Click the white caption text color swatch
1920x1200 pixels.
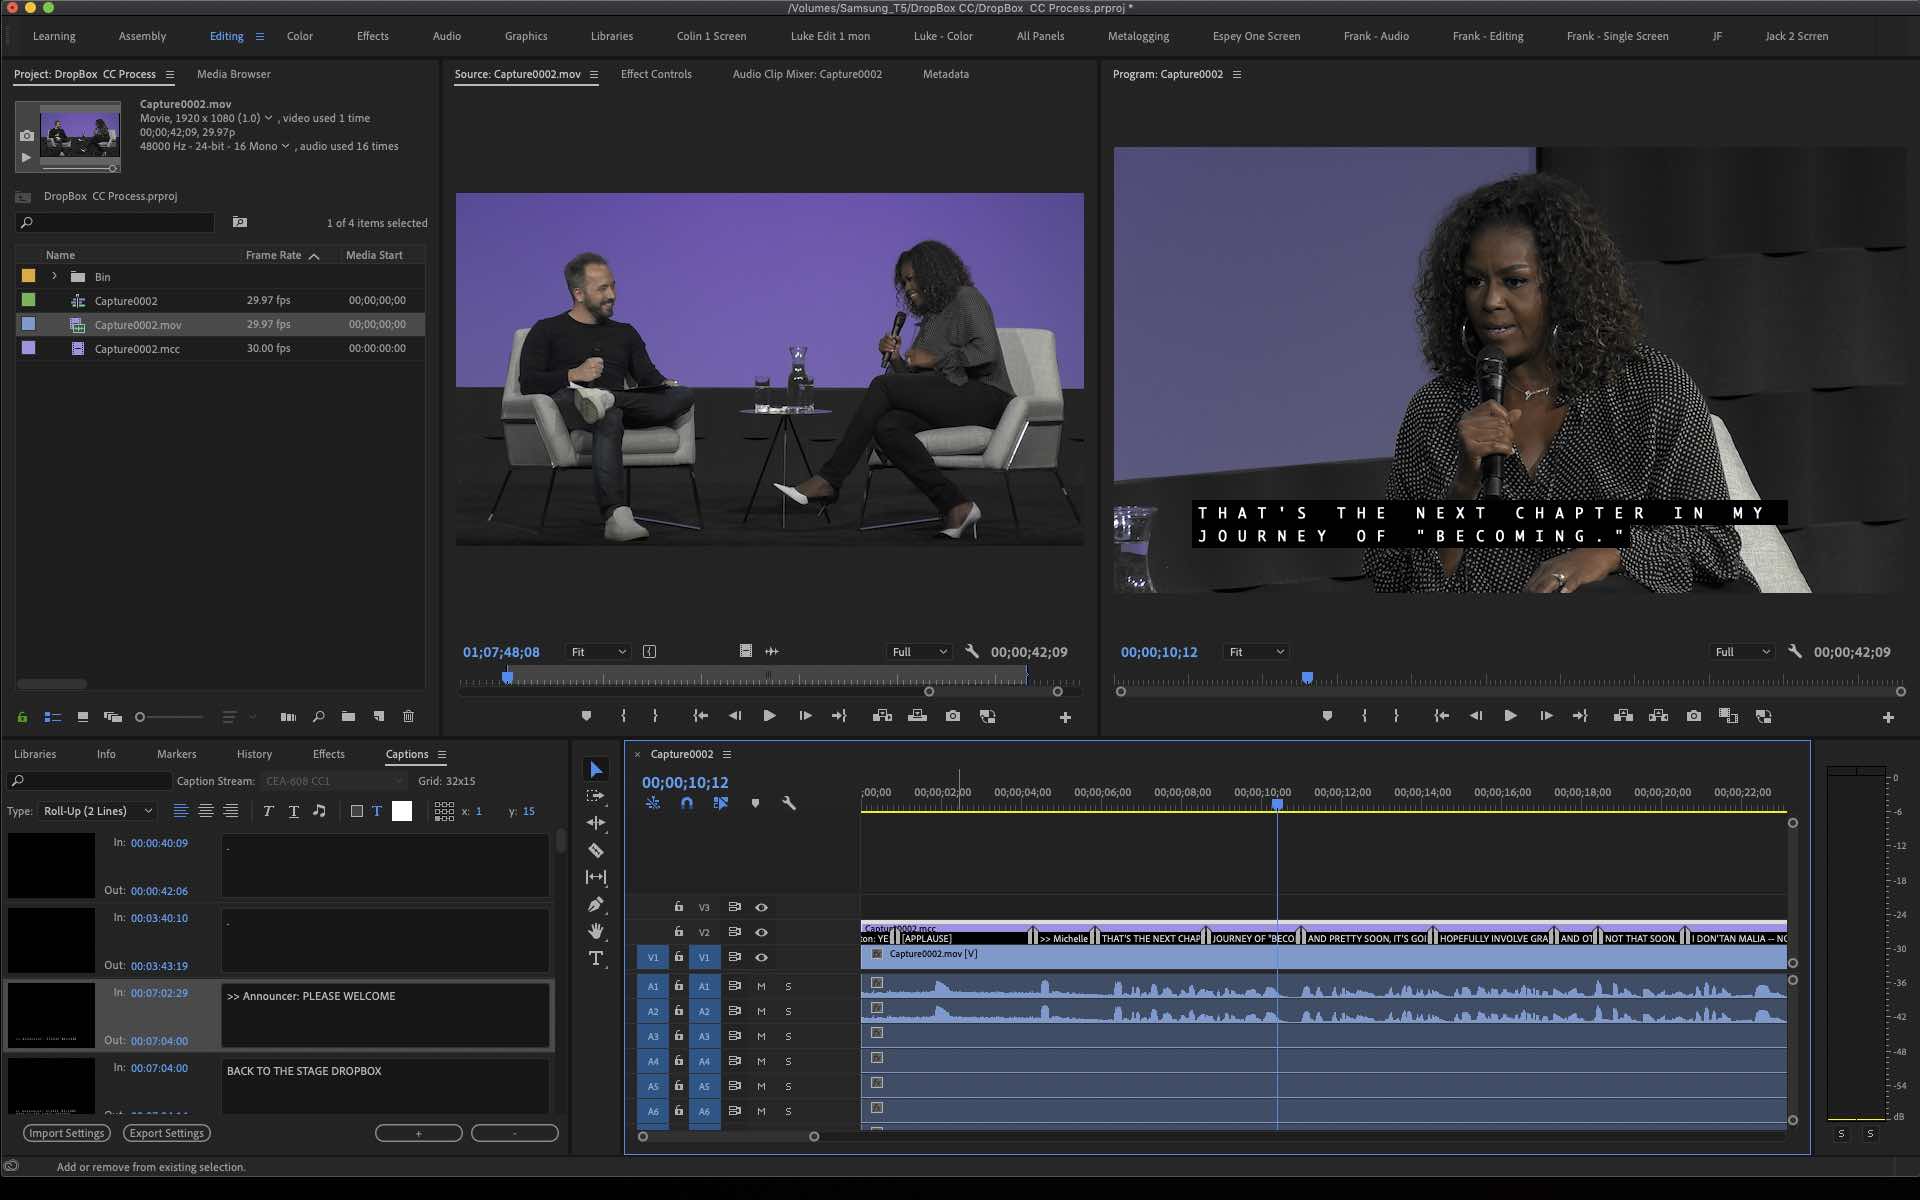tap(401, 811)
